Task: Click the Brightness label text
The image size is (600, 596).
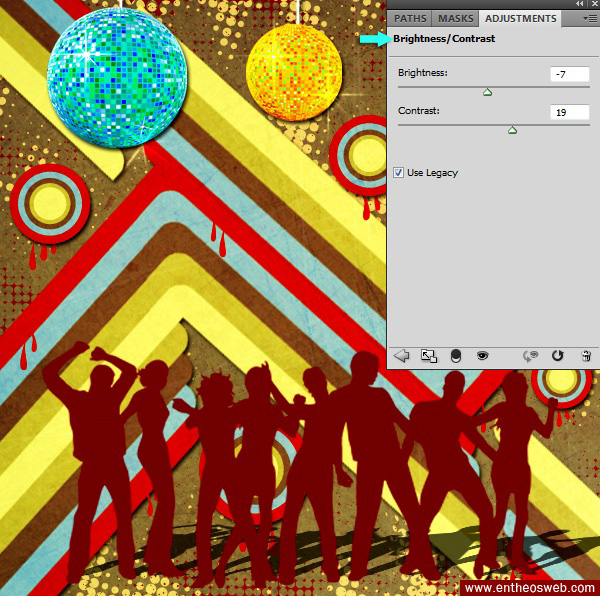Action: (x=422, y=73)
